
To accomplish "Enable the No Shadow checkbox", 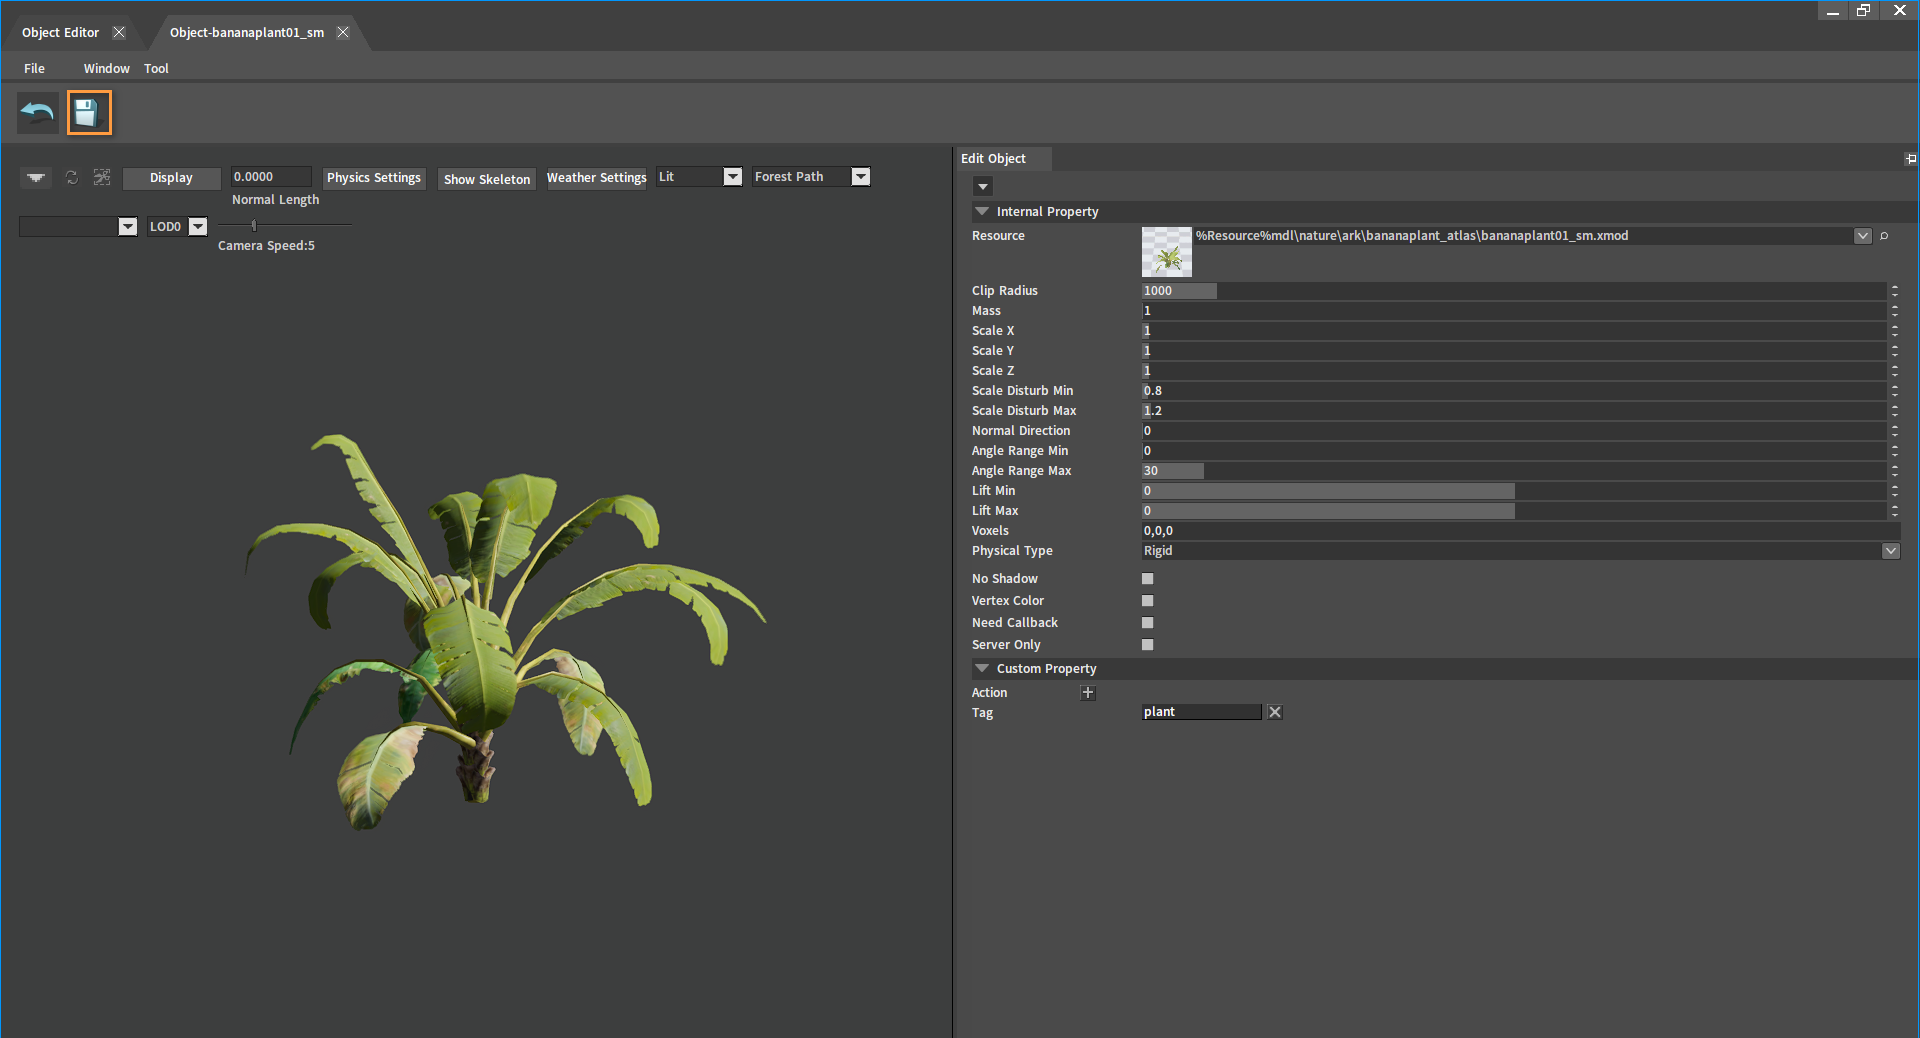I will coord(1148,579).
